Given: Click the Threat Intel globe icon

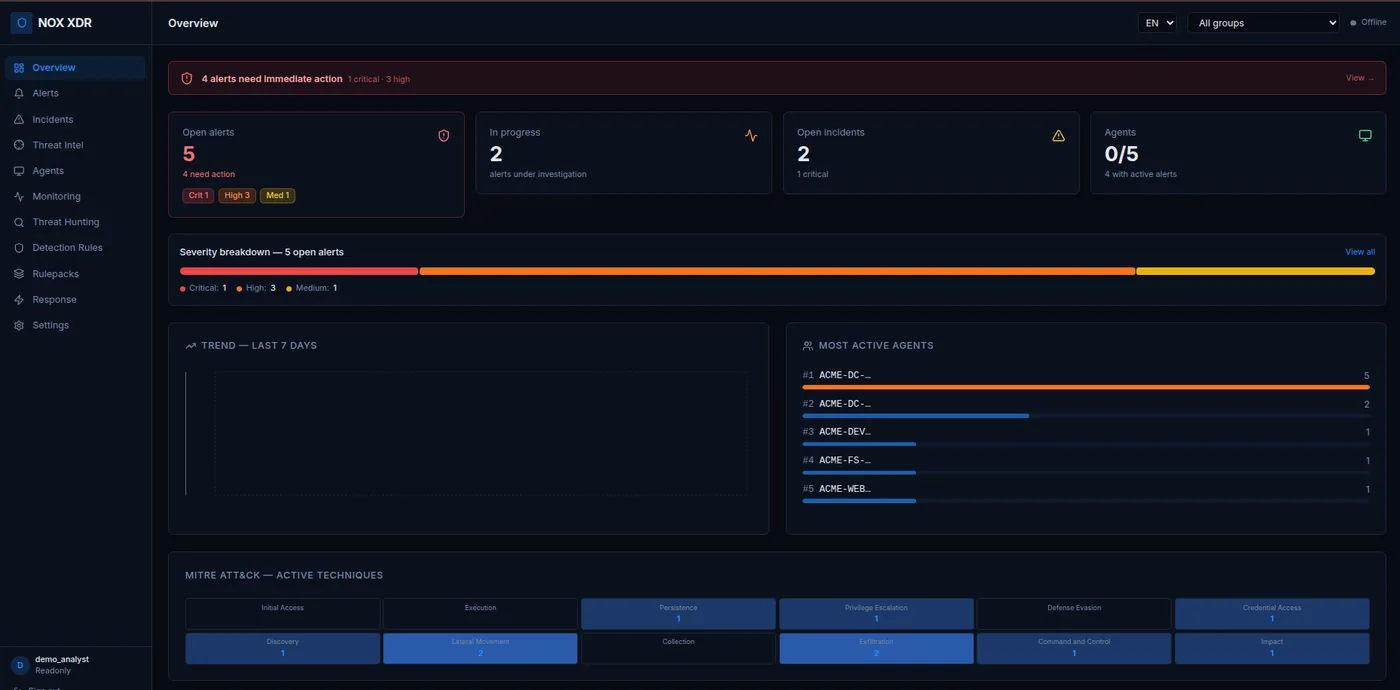Looking at the screenshot, I should click(x=19, y=145).
